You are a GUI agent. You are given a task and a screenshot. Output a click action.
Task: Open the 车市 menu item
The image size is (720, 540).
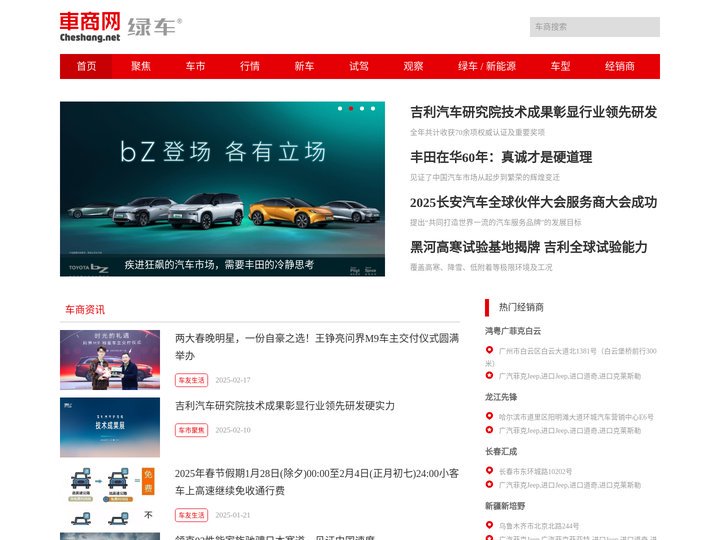click(195, 66)
